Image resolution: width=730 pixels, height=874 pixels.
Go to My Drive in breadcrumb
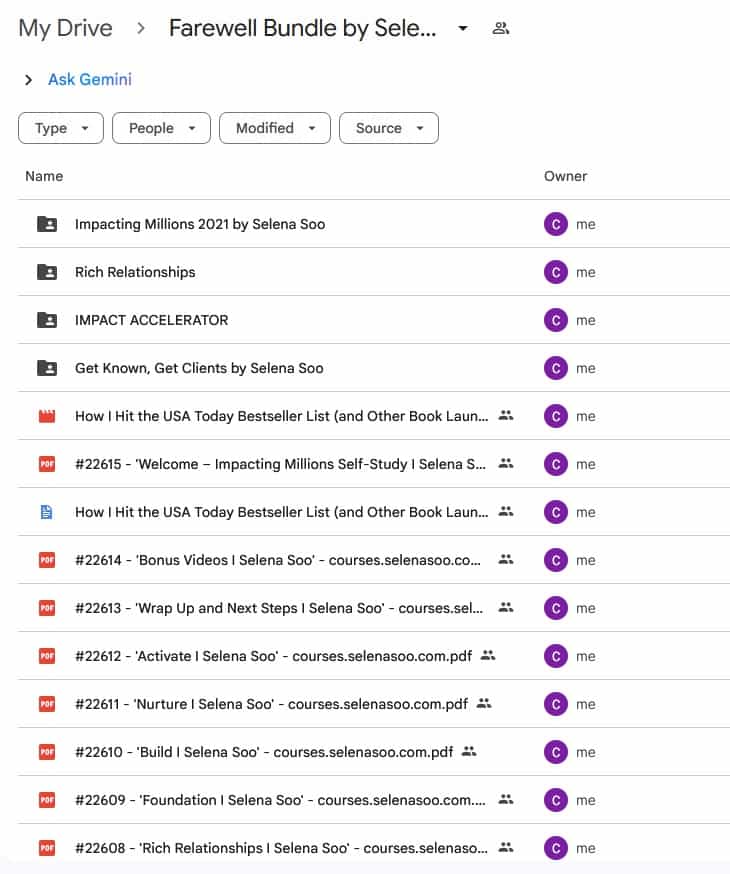[65, 28]
